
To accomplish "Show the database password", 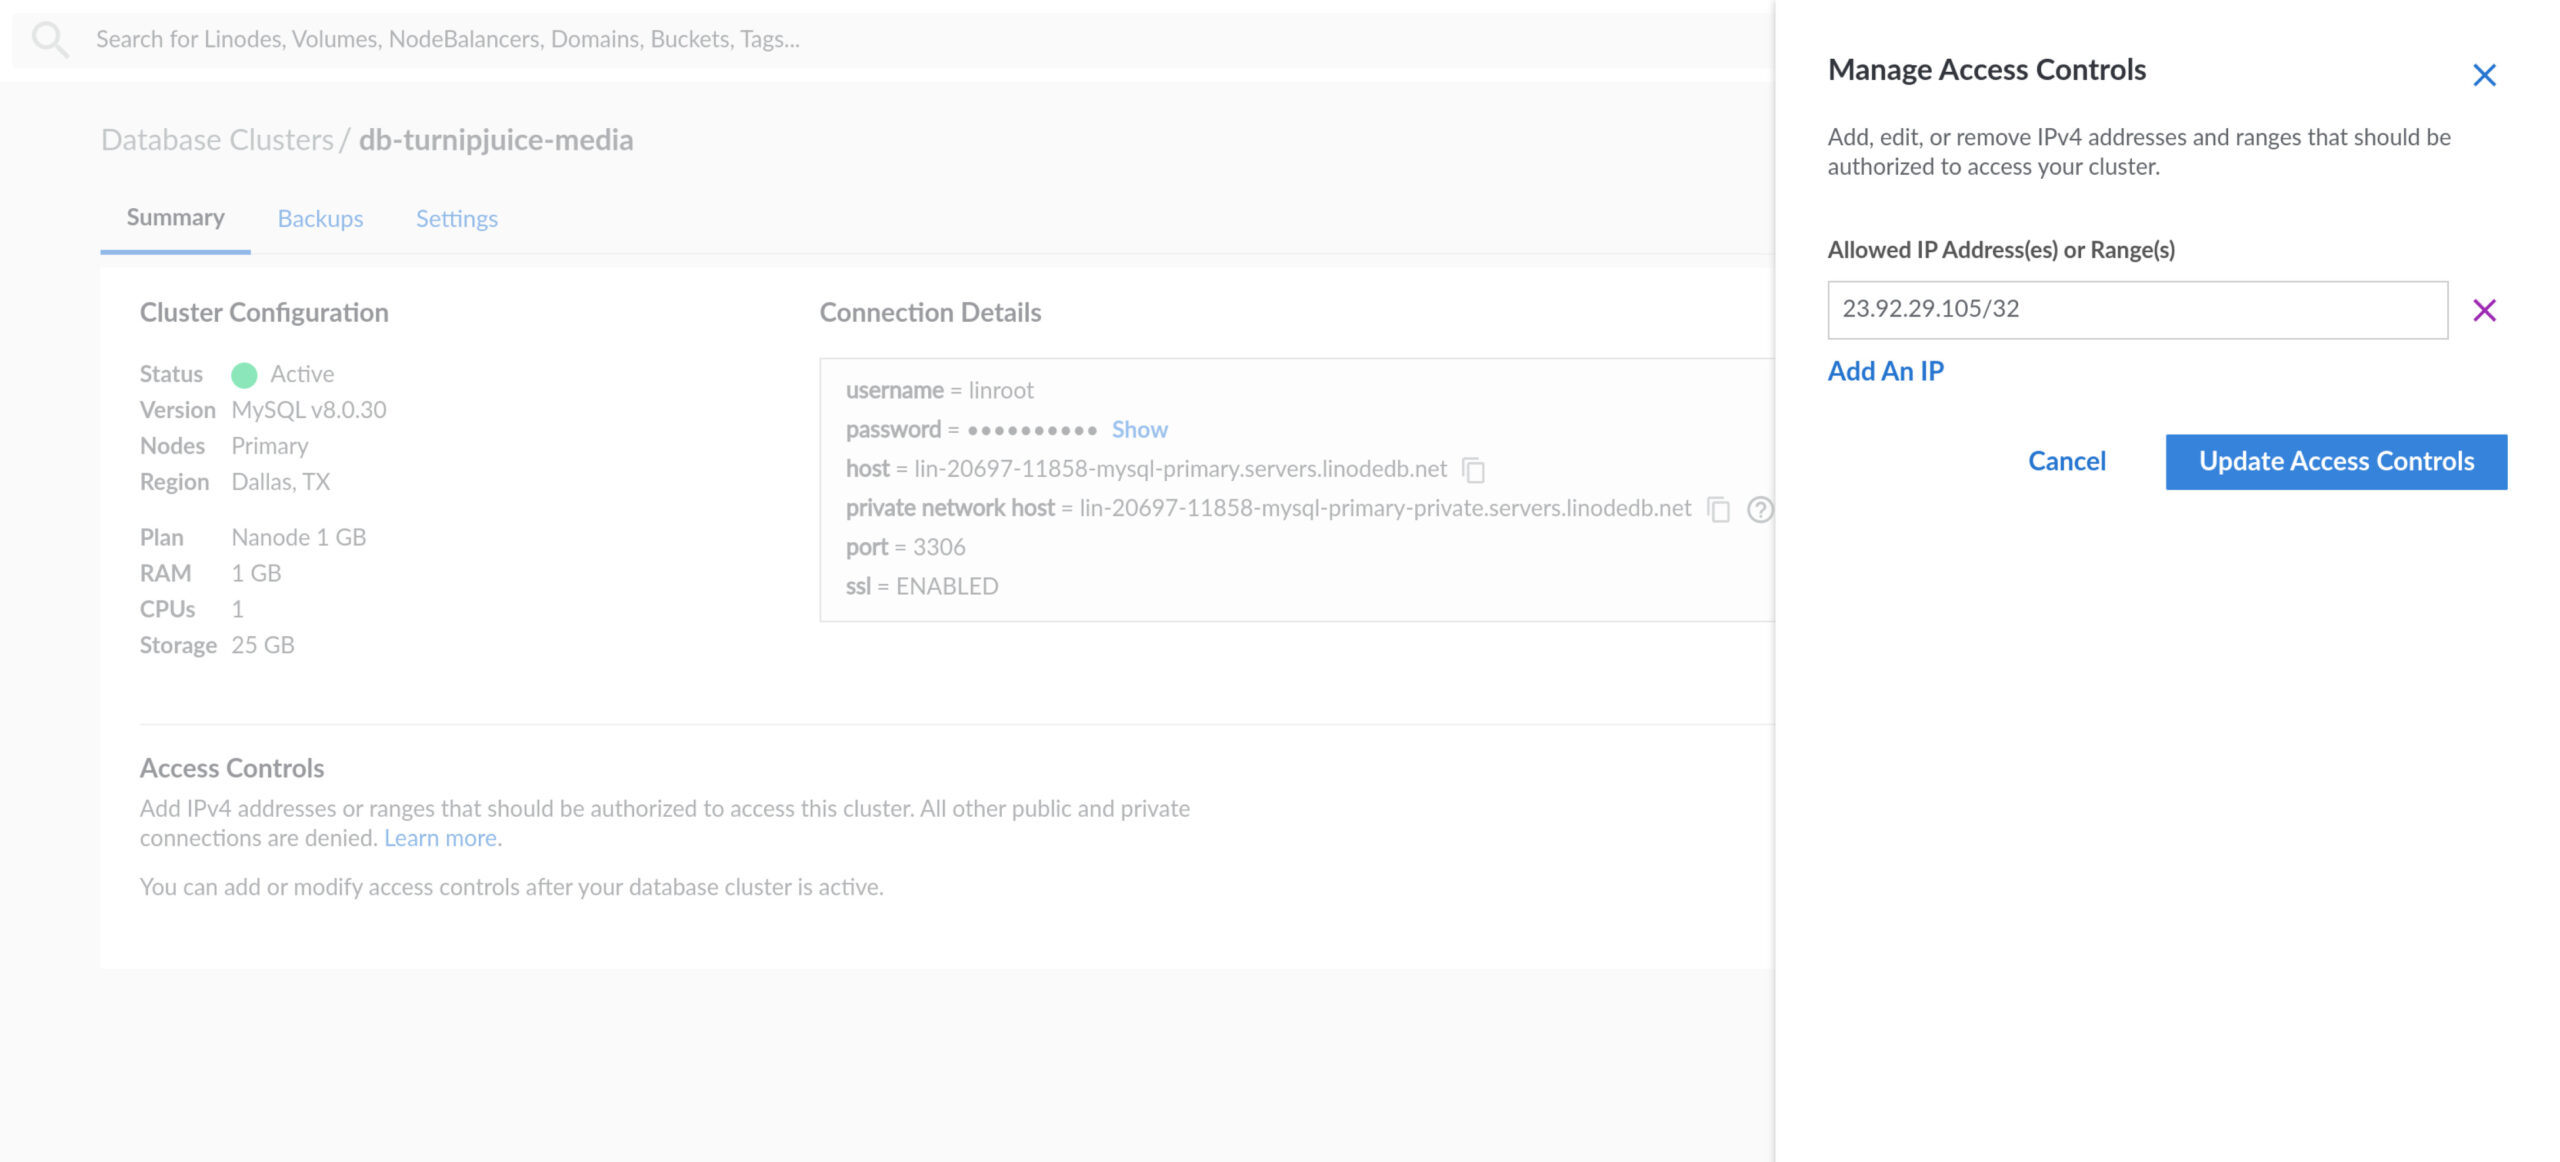I will pyautogui.click(x=1139, y=429).
